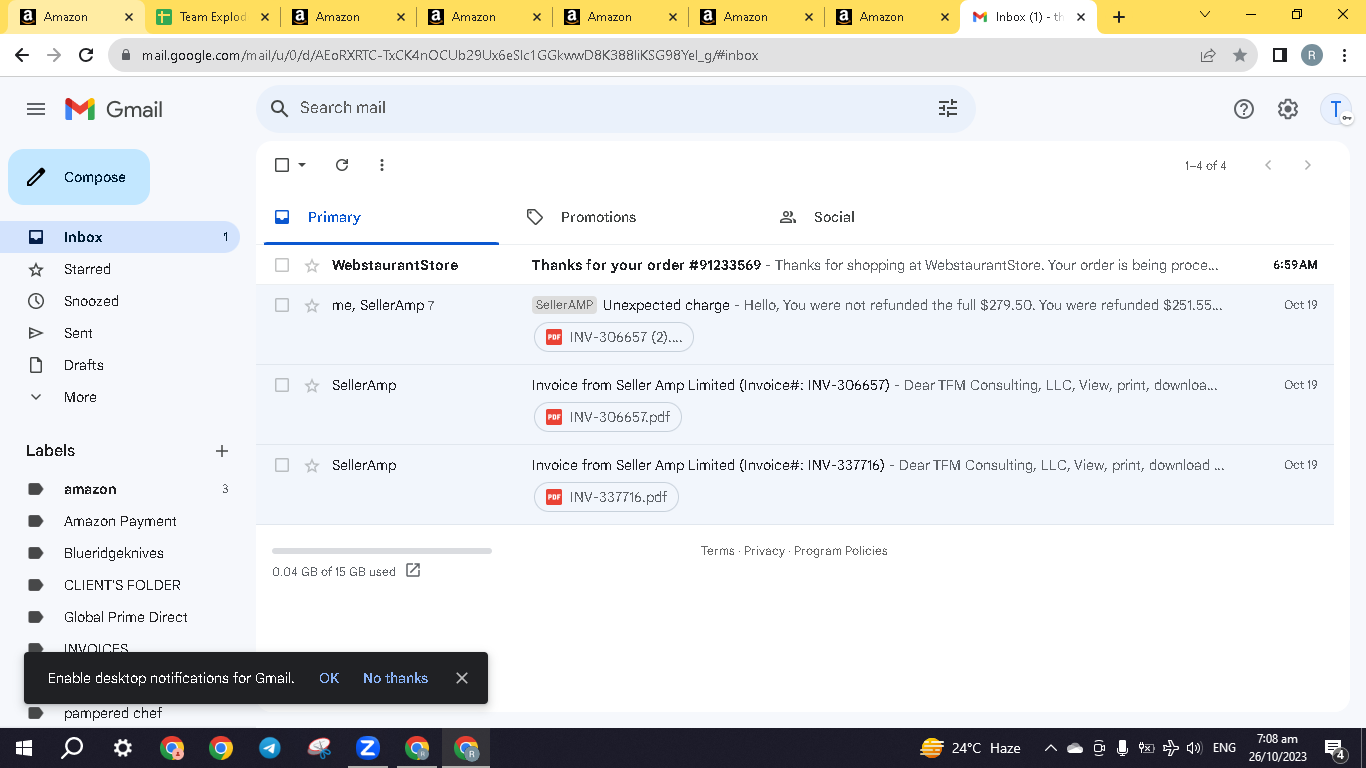The height and width of the screenshot is (768, 1366).
Task: Open the Unexpected charge email subject
Action: tap(666, 305)
